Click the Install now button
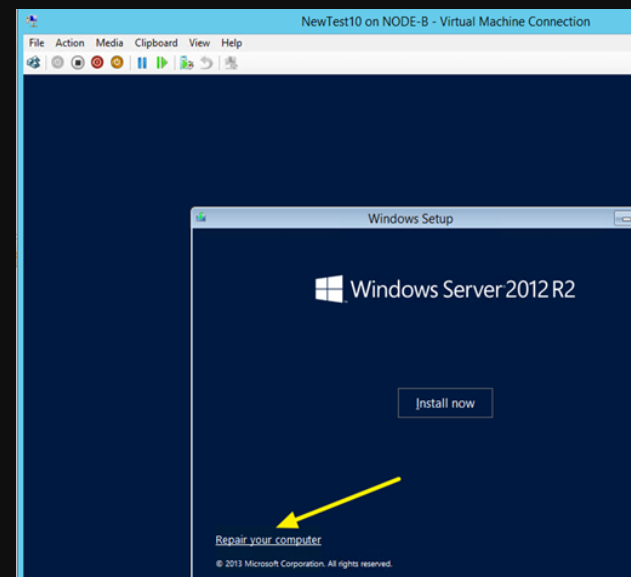Screen dimensions: 631x577 click(x=445, y=403)
